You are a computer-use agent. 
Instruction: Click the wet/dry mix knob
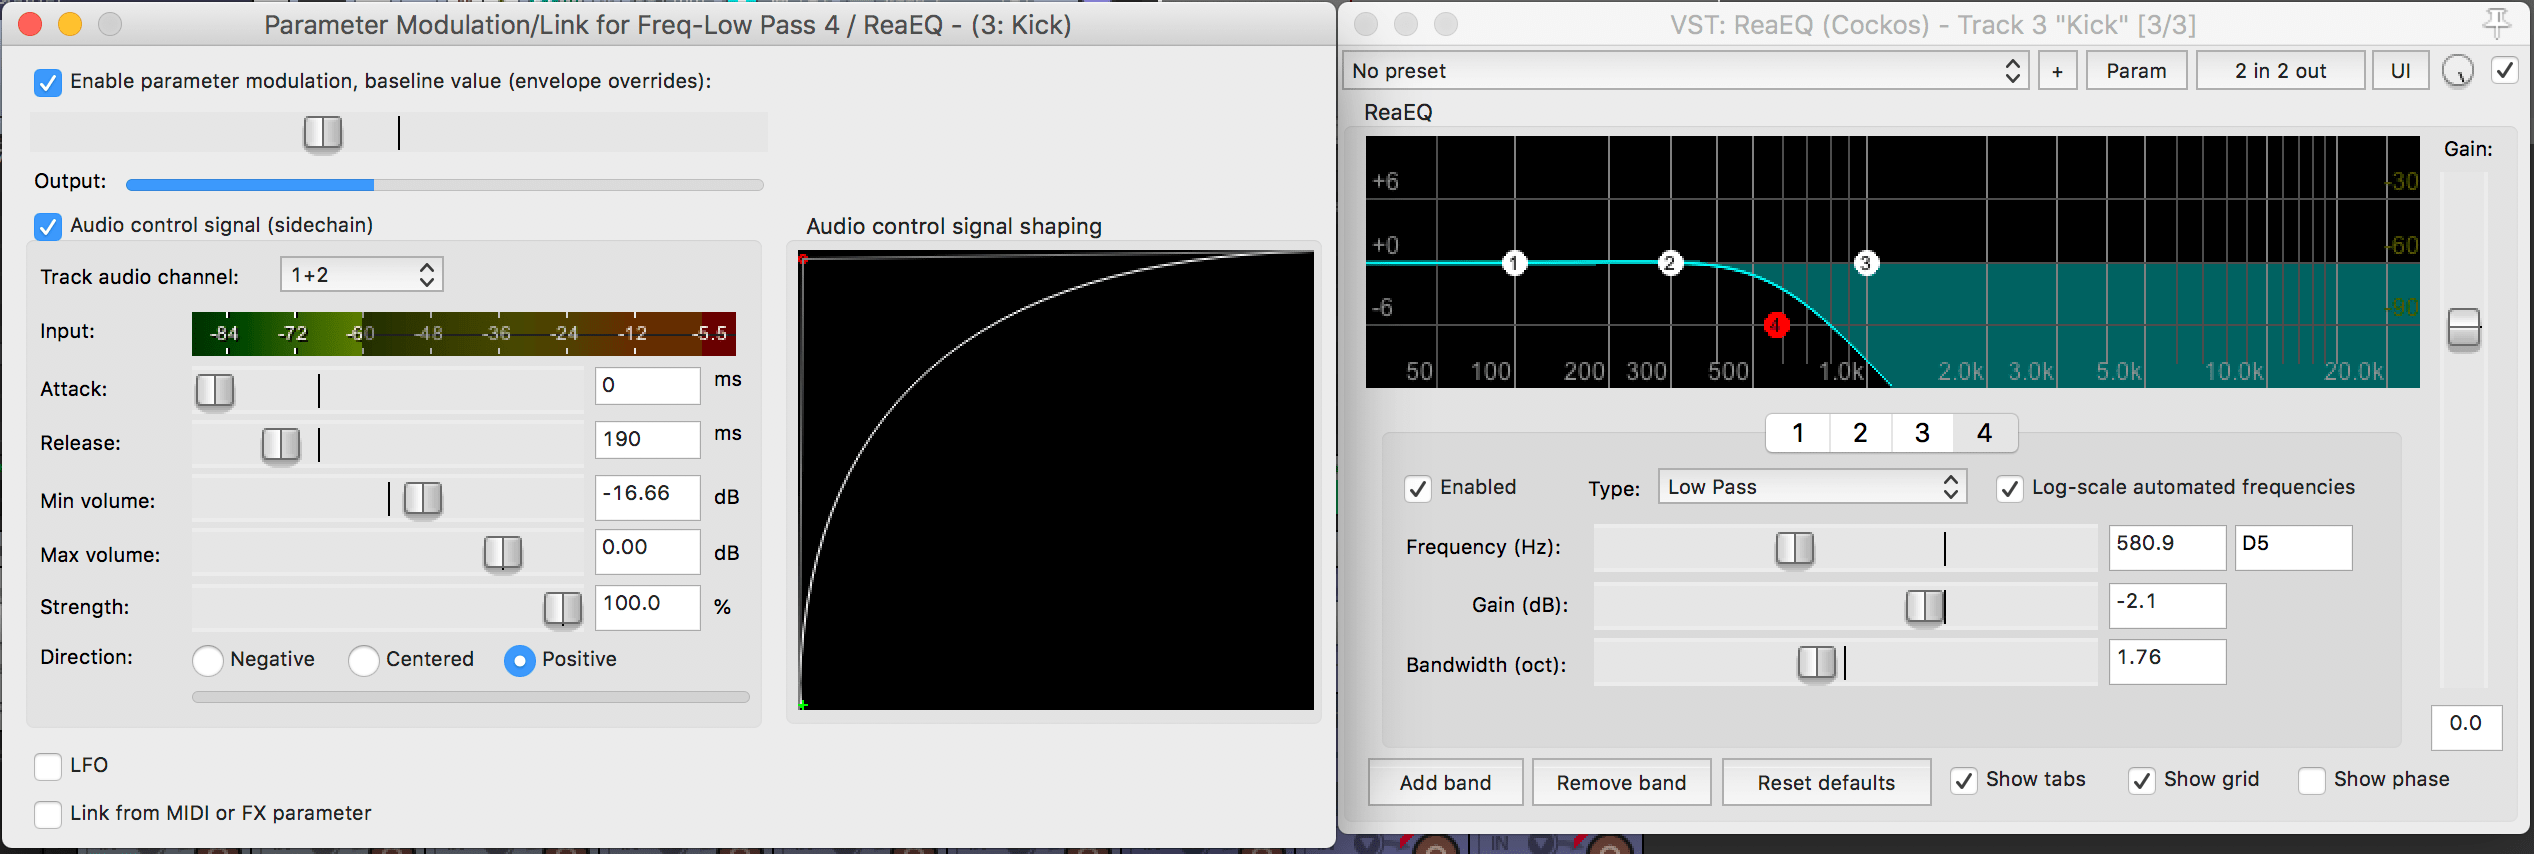pos(2457,71)
